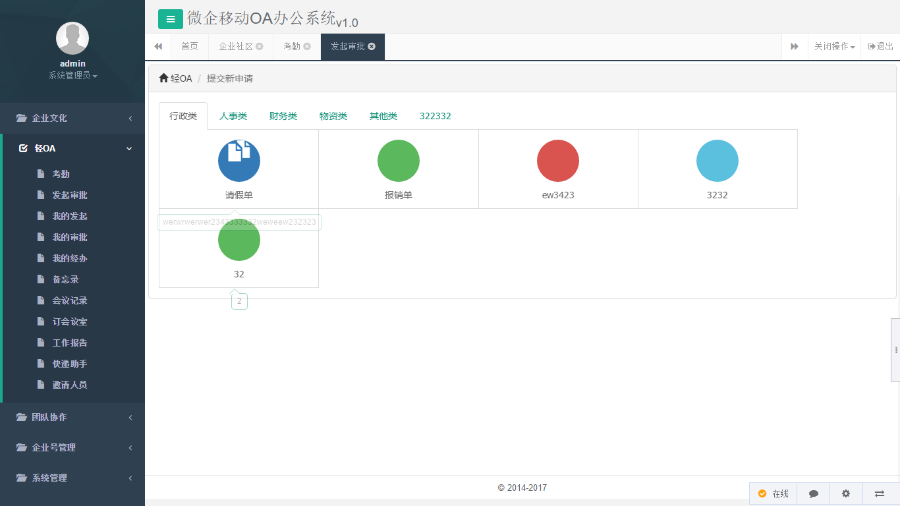Switch to the 财务类 category tab
This screenshot has height=506, width=900.
point(283,116)
